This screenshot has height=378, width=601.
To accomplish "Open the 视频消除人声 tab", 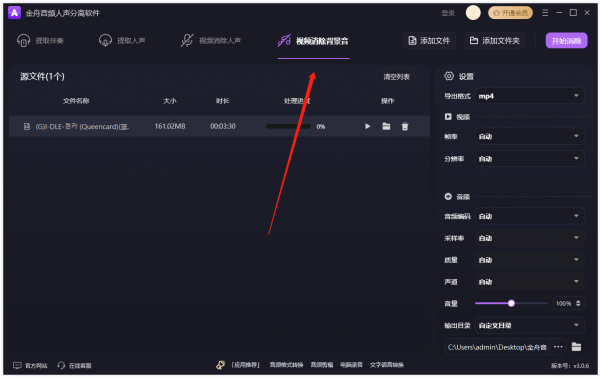I will click(x=211, y=41).
